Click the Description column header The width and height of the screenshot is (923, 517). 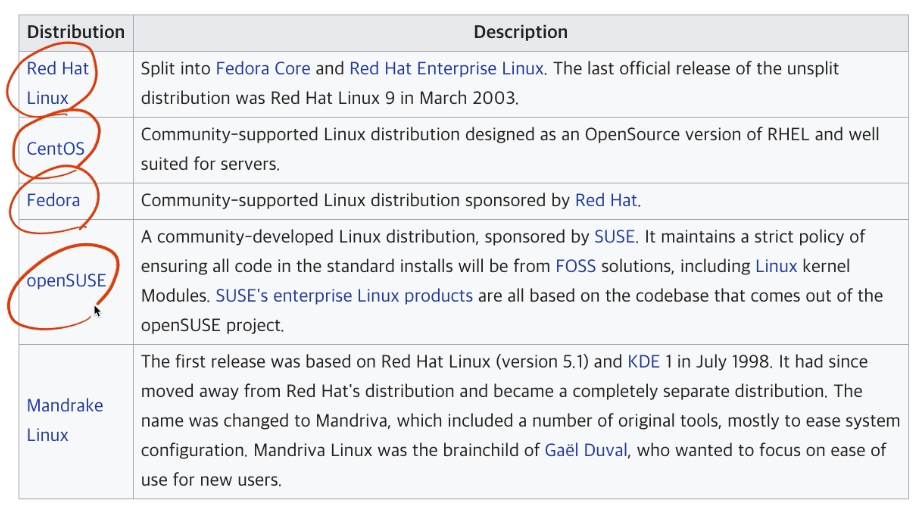tap(520, 32)
